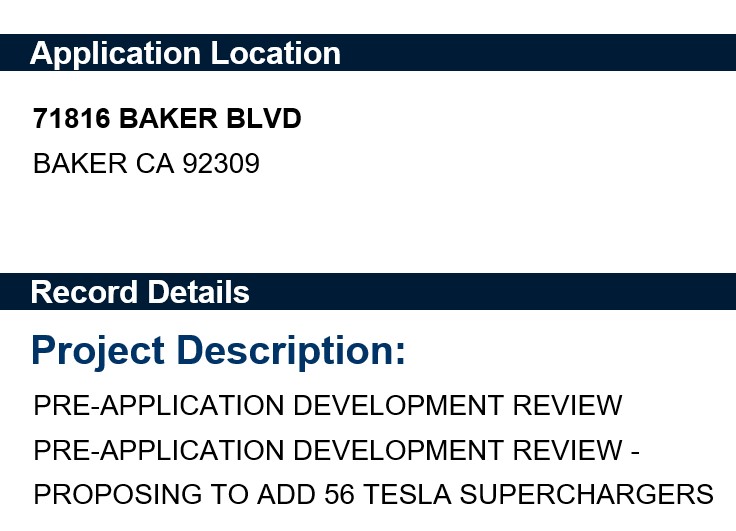Click the review line ending with a dash
736x531 pixels.
tap(336, 450)
